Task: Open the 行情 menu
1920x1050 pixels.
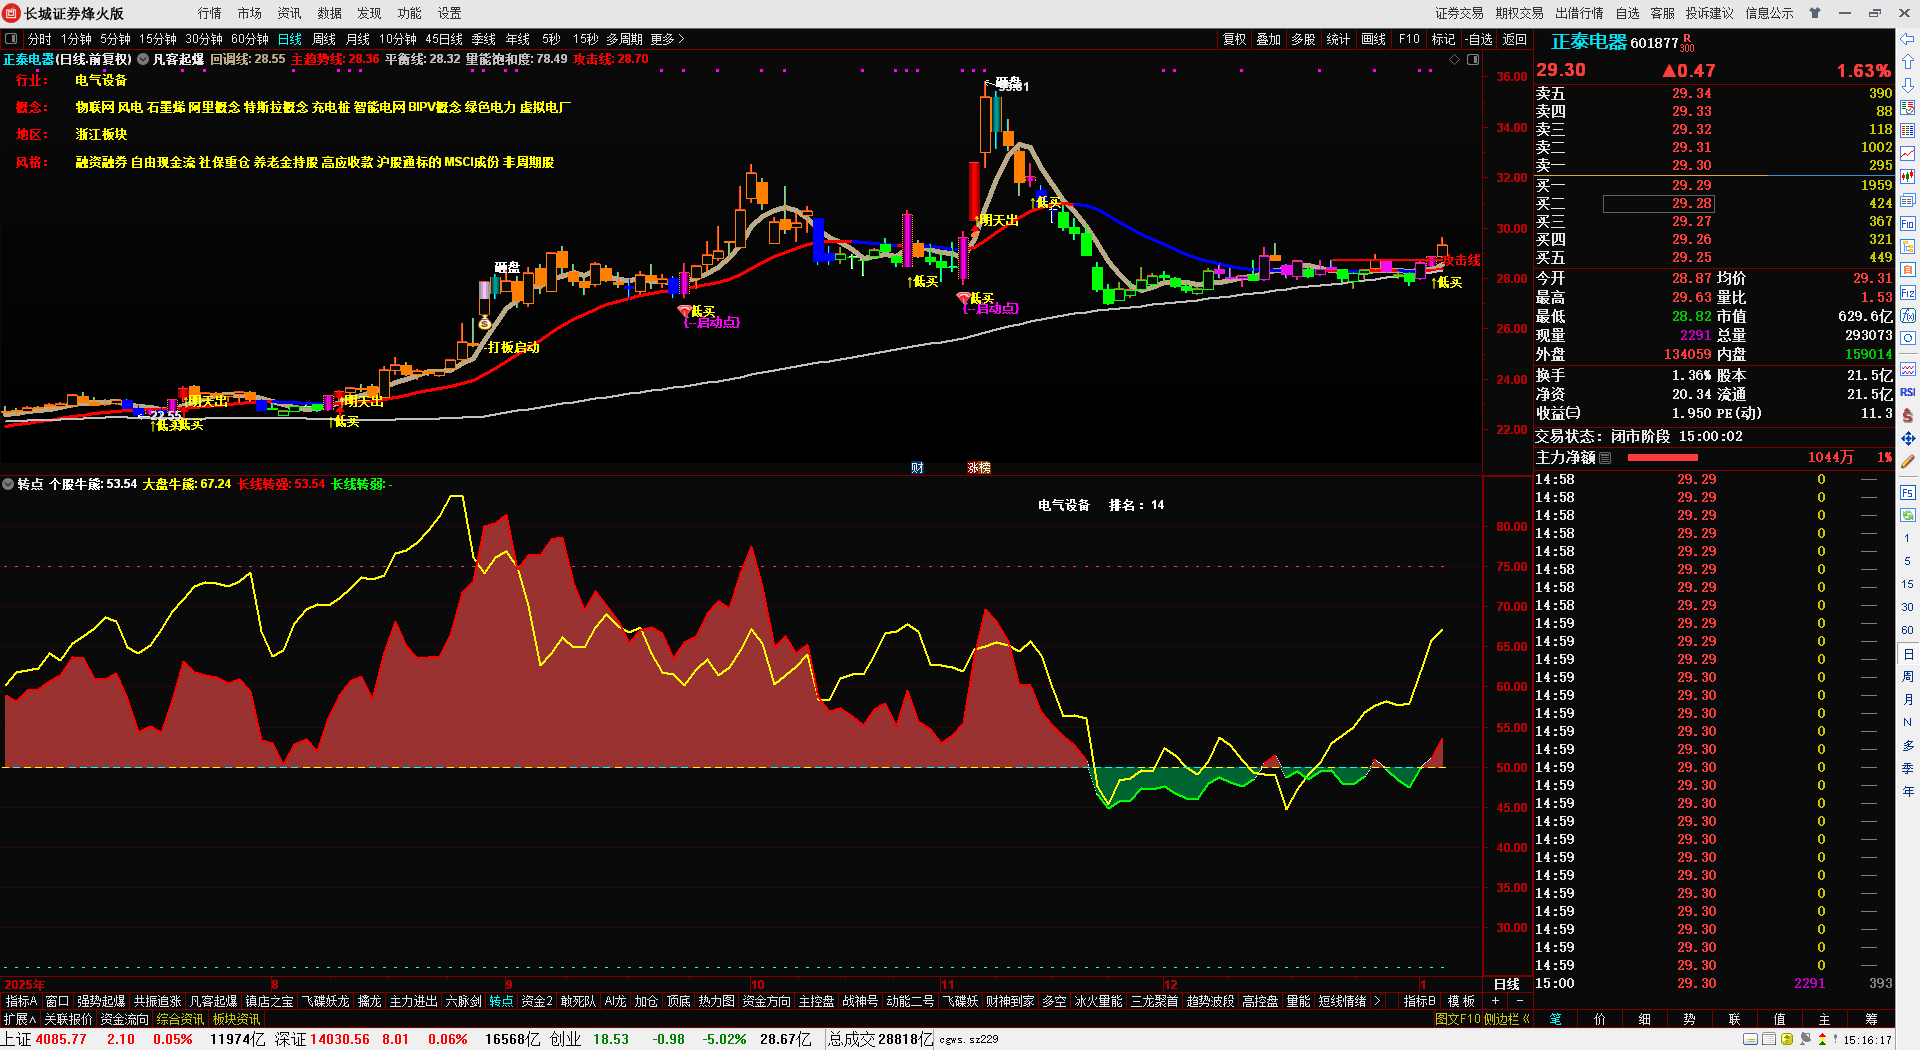Action: 210,13
